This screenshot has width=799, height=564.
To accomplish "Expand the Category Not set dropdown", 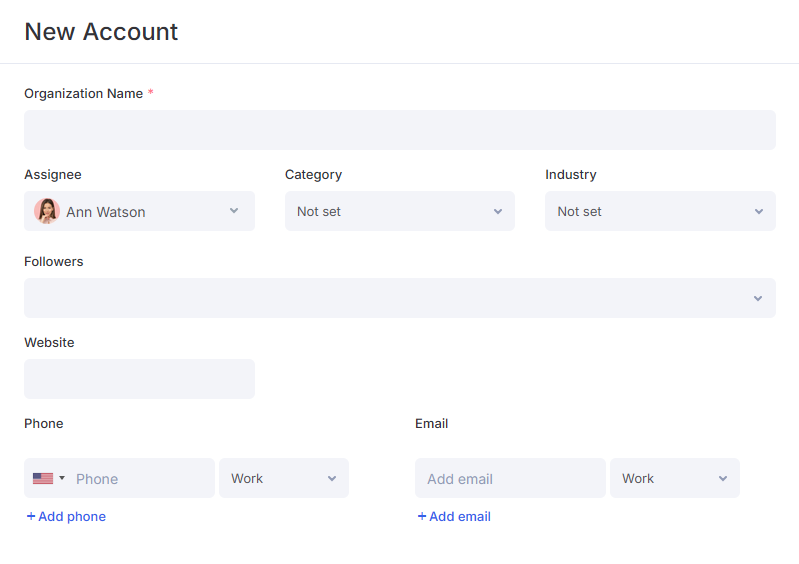I will (x=400, y=211).
